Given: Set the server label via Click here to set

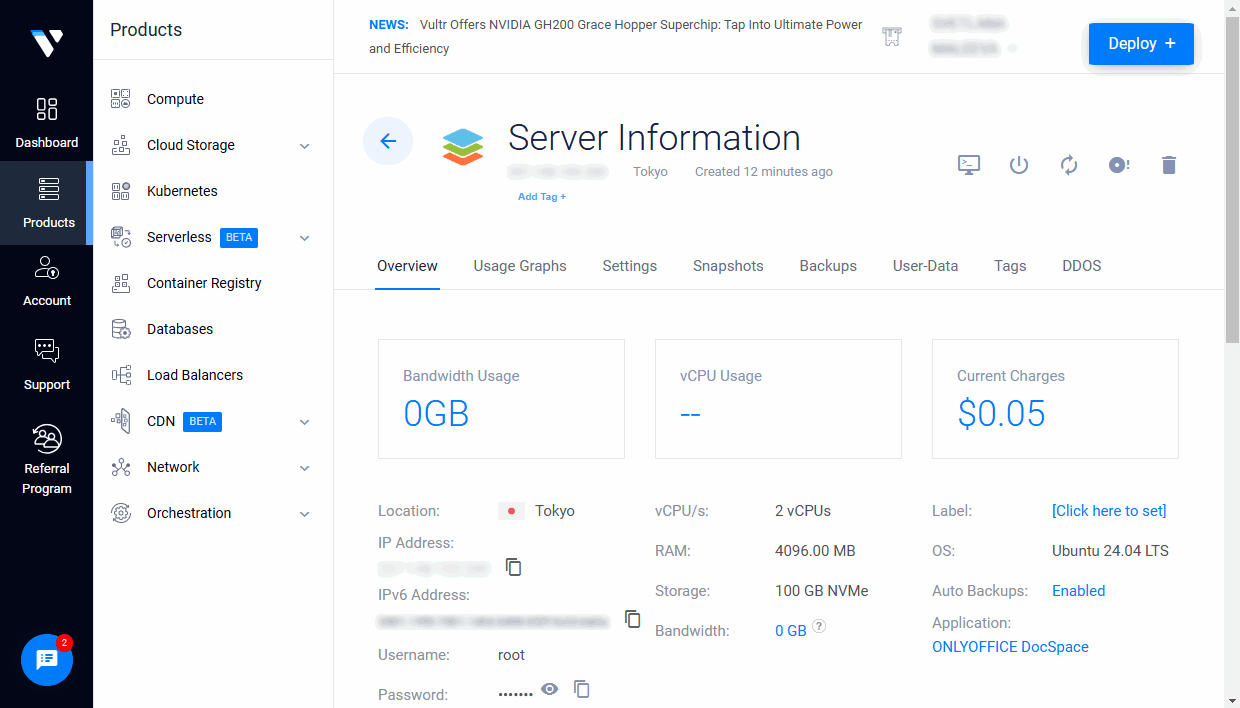Looking at the screenshot, I should click(x=1109, y=510).
